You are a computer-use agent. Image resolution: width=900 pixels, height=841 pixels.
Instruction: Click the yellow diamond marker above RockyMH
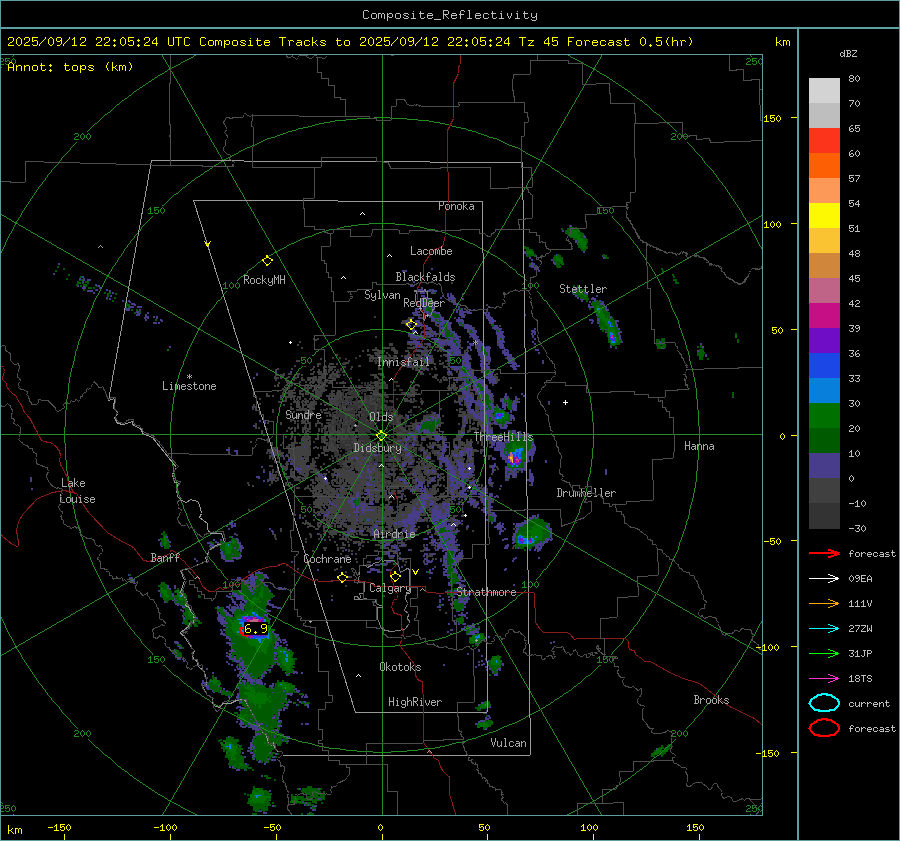[x=267, y=261]
